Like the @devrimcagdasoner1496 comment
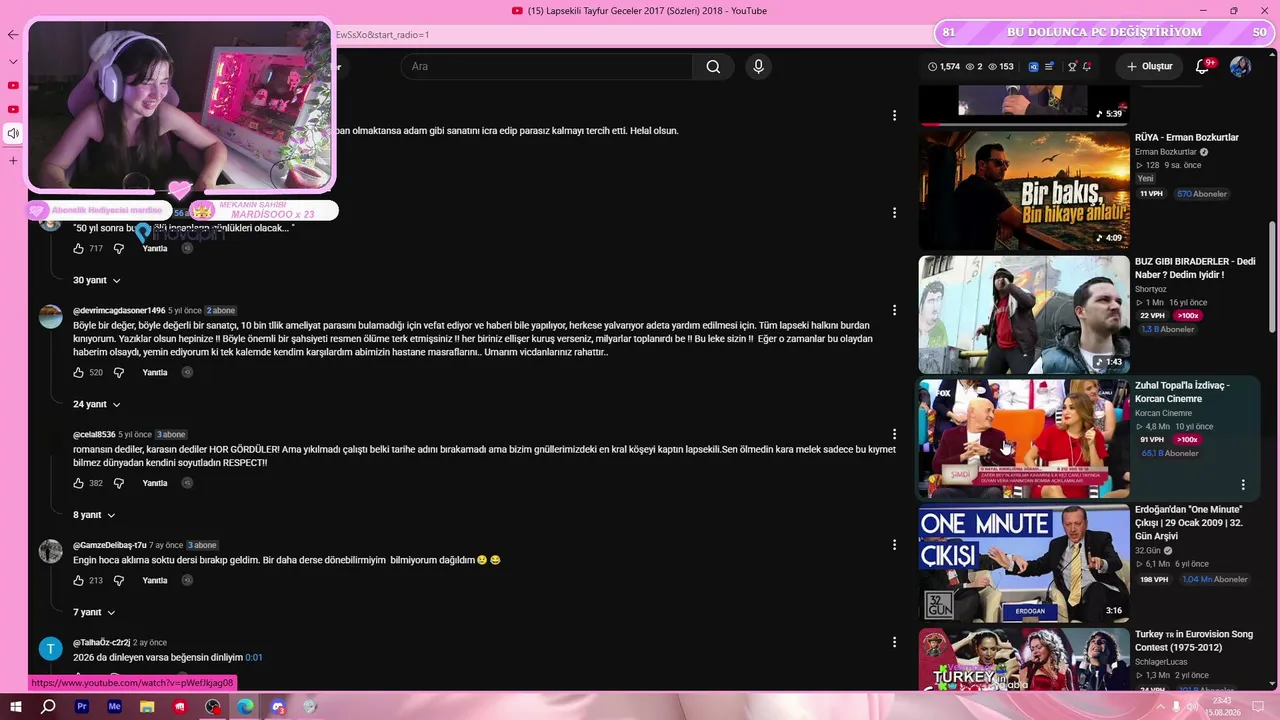Screen dimensions: 1280x720 point(79,372)
